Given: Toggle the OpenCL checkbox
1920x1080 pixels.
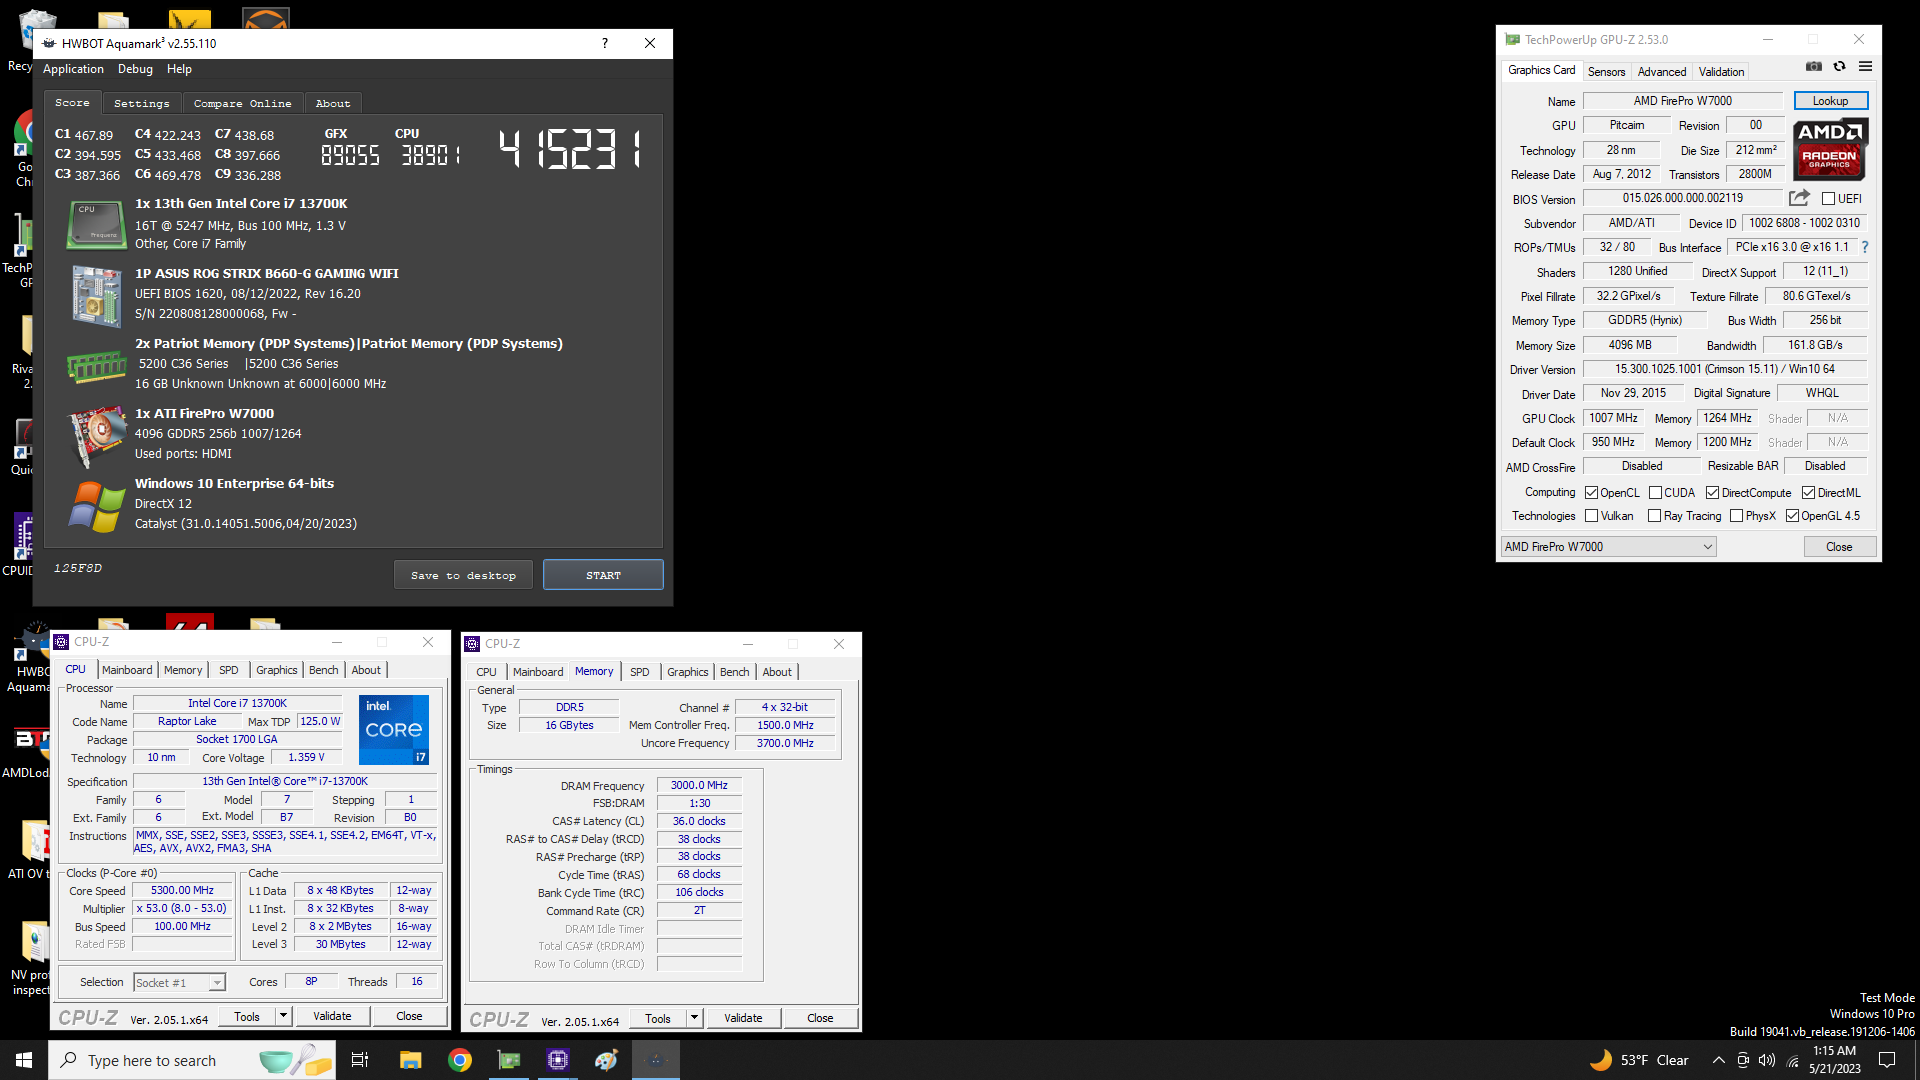Looking at the screenshot, I should click(1591, 493).
